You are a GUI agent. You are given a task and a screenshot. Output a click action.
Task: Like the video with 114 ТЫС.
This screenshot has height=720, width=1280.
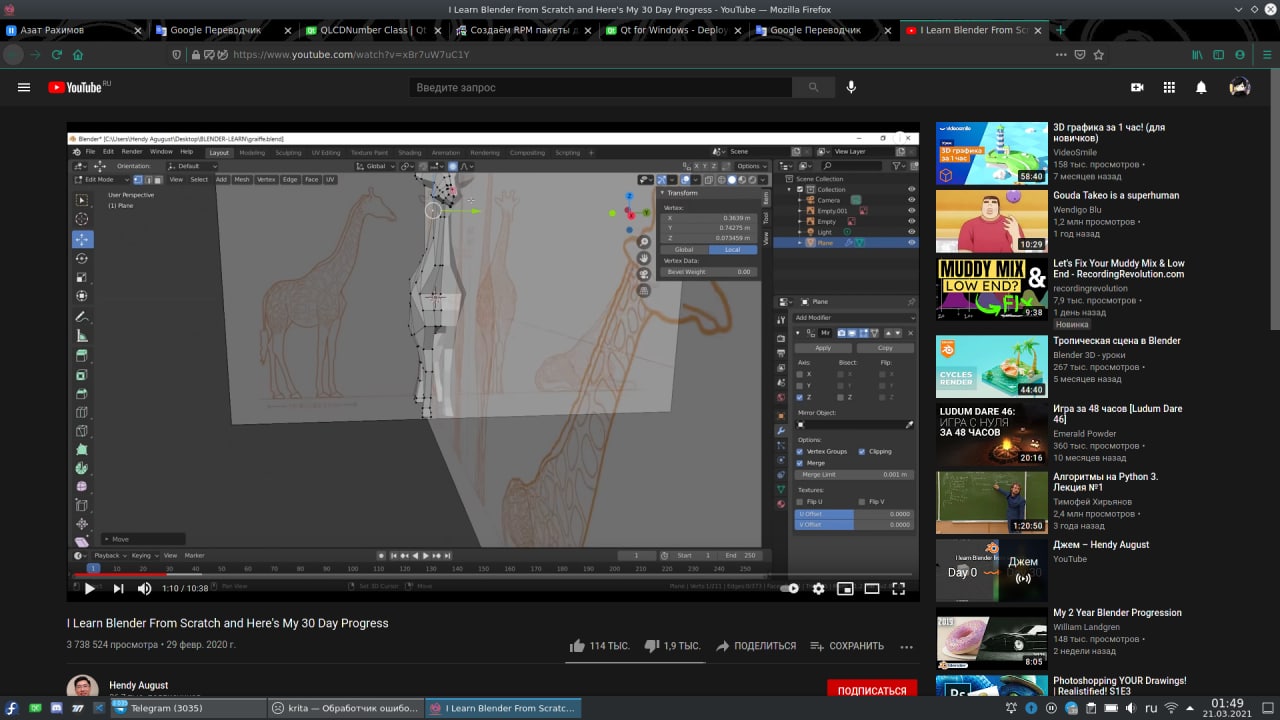pyautogui.click(x=599, y=646)
